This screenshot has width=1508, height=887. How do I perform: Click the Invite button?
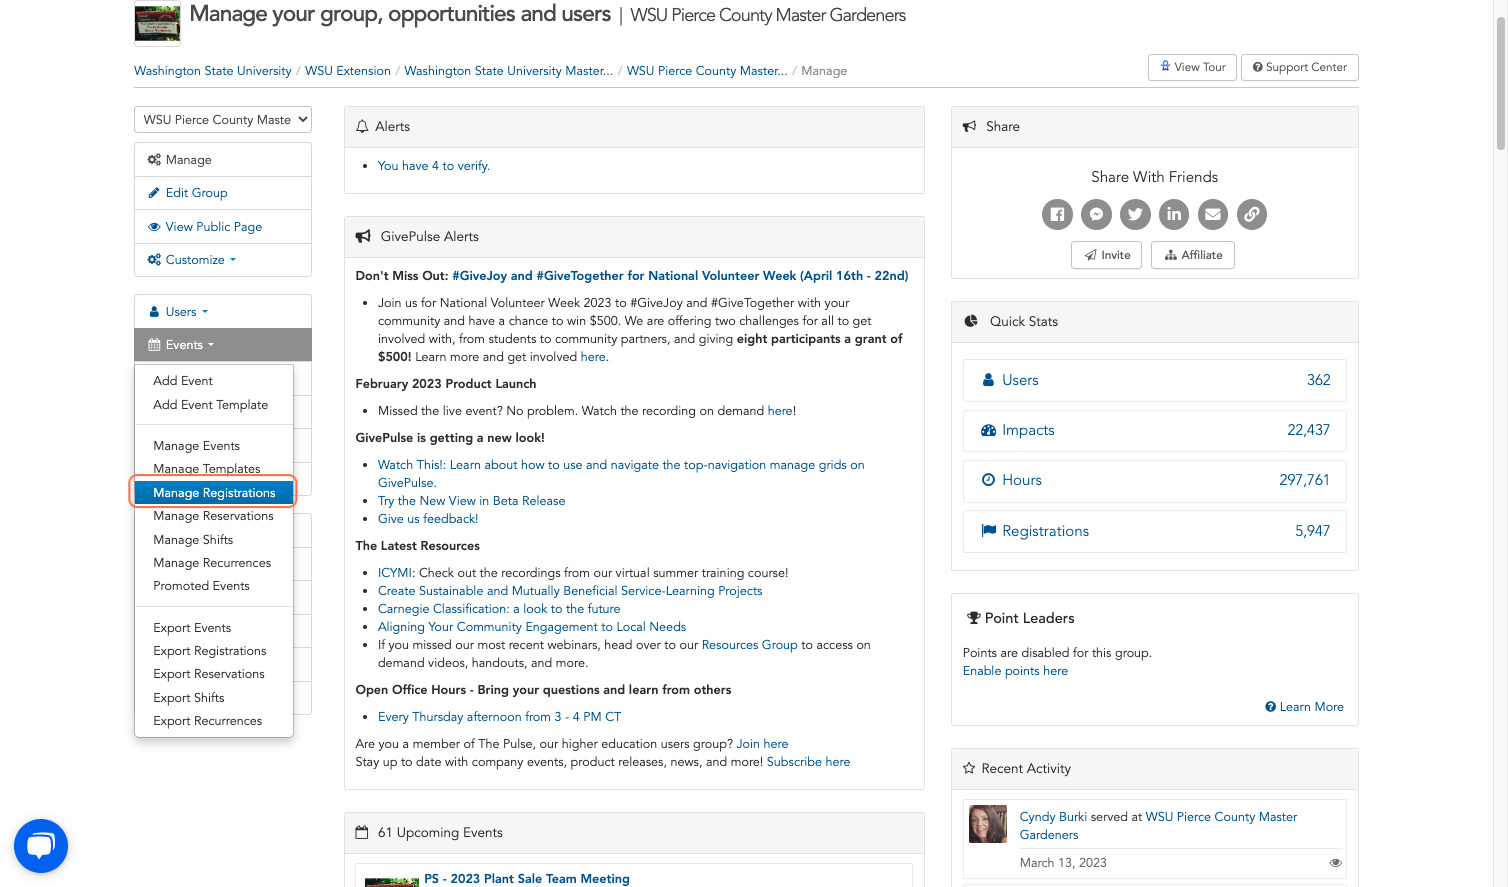(x=1107, y=255)
